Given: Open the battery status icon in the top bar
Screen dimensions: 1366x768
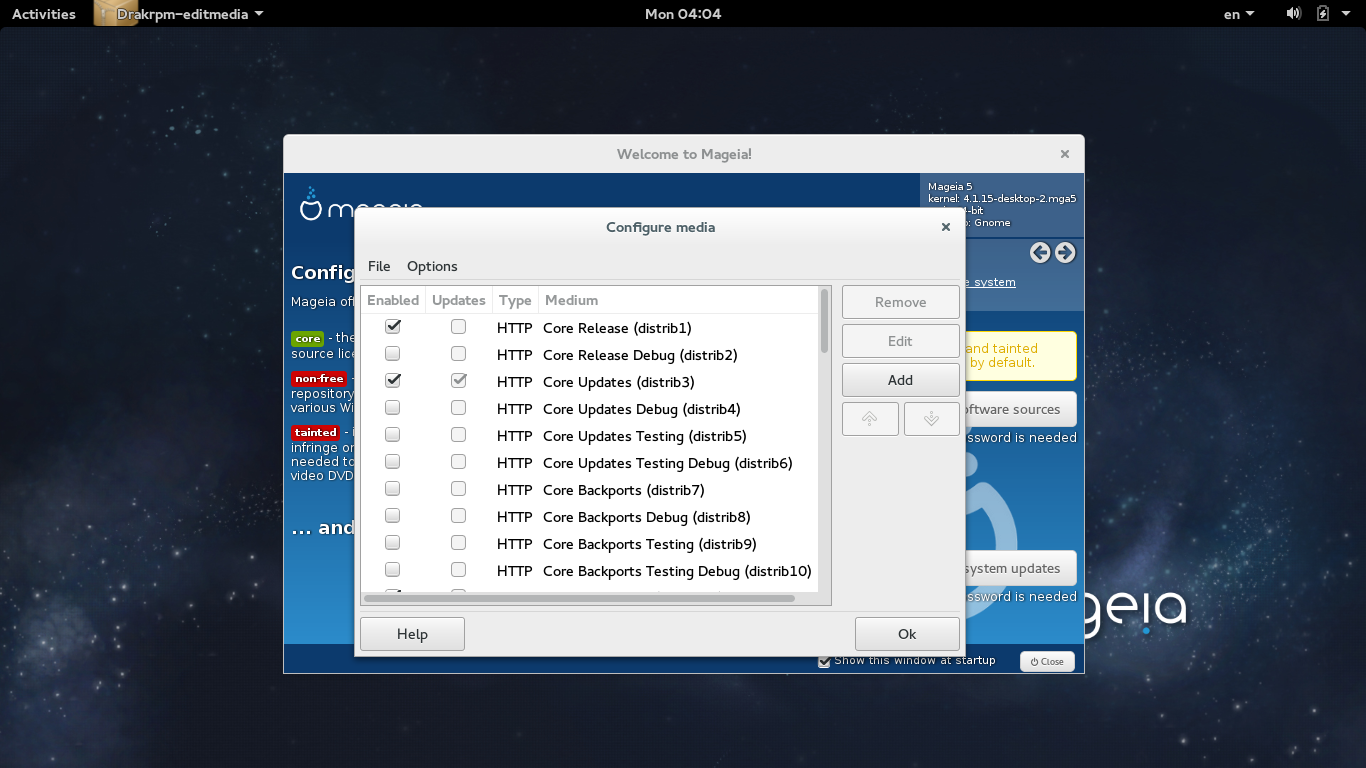Looking at the screenshot, I should [1323, 14].
